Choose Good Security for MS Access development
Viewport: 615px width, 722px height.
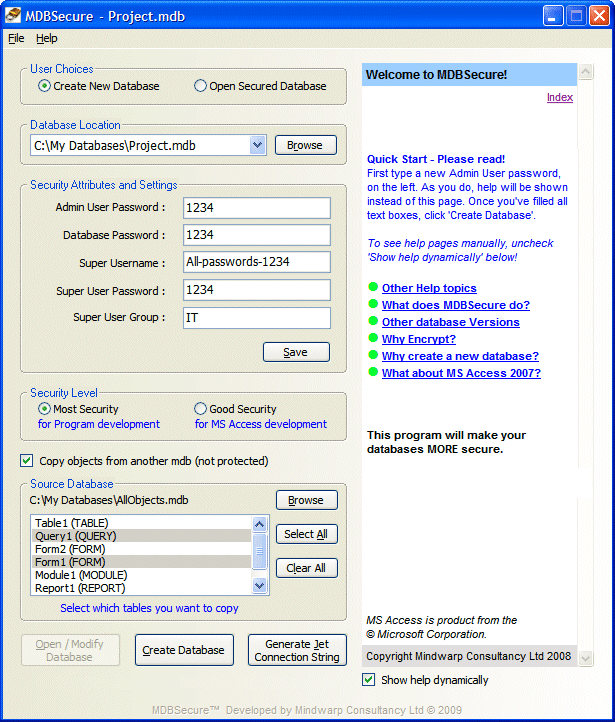pyautogui.click(x=200, y=408)
